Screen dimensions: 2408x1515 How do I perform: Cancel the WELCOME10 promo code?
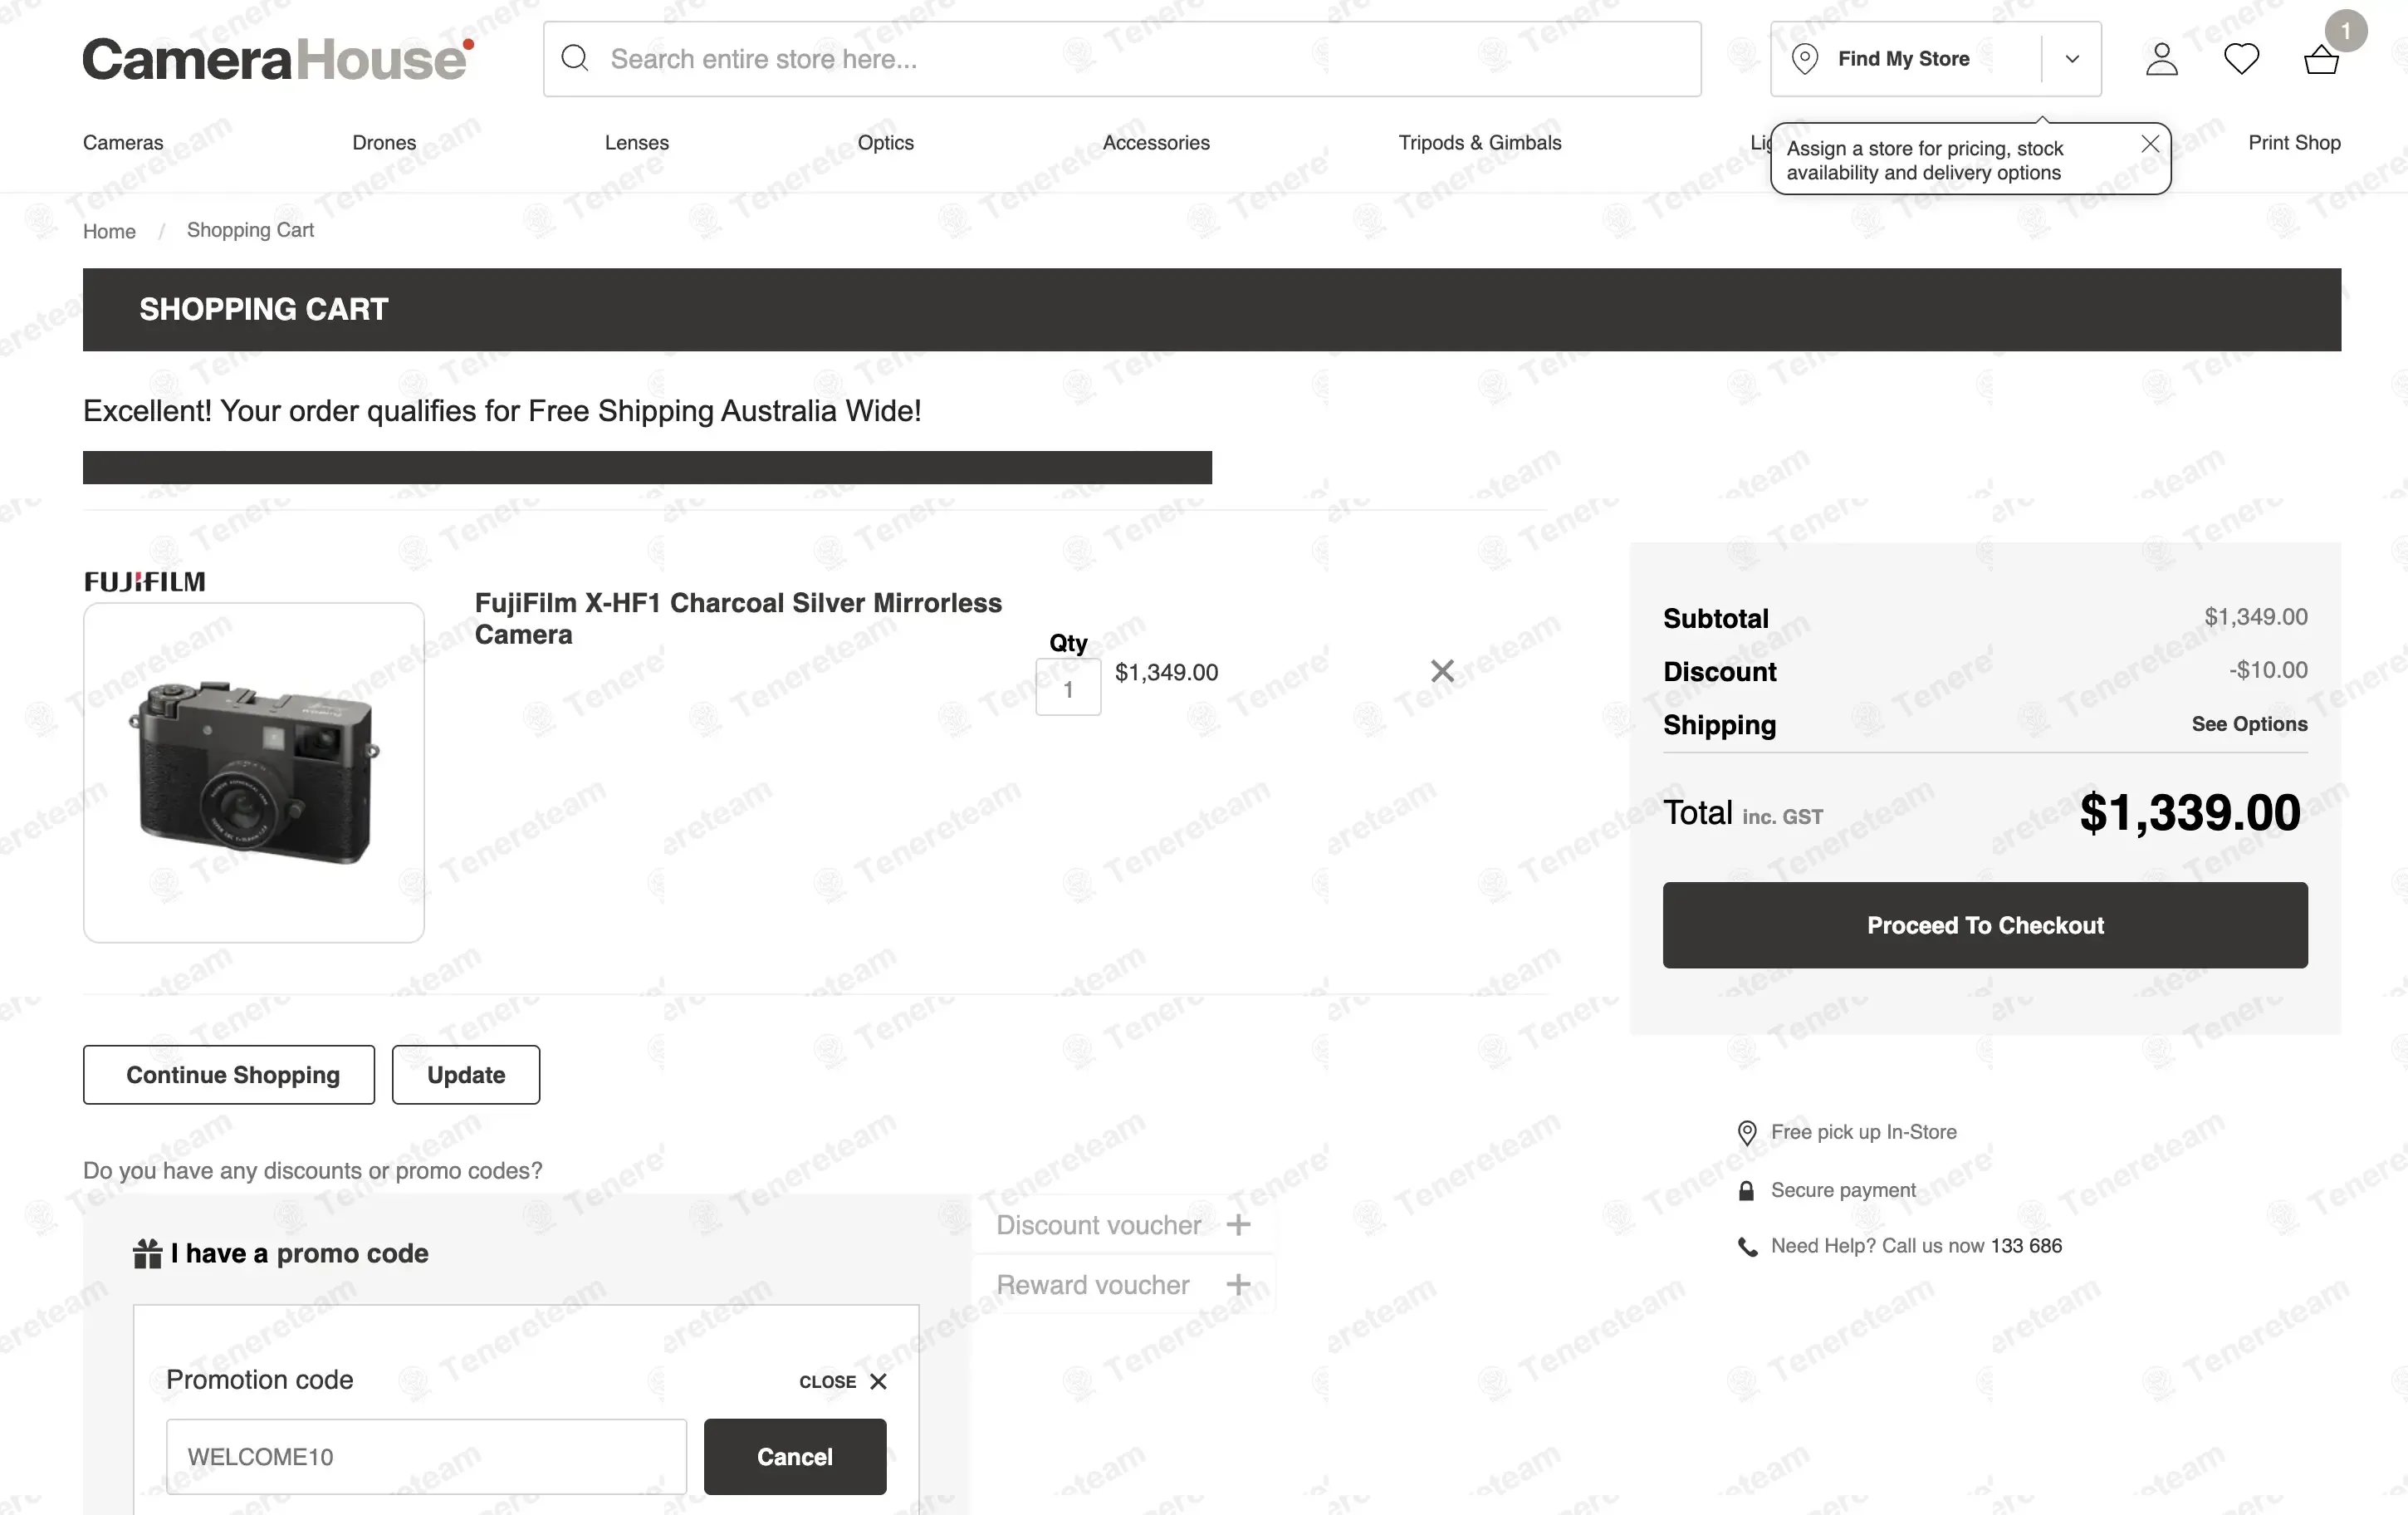(x=794, y=1457)
